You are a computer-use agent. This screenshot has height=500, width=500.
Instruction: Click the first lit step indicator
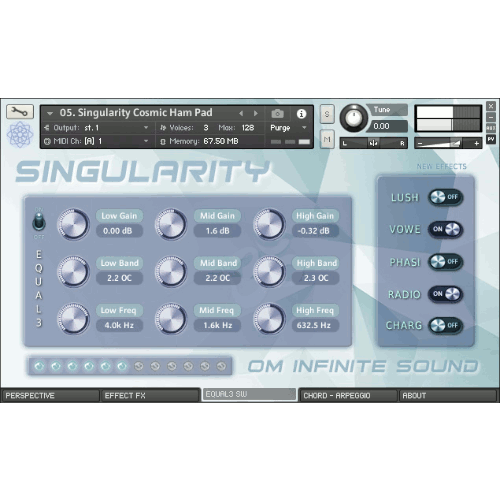point(39,366)
